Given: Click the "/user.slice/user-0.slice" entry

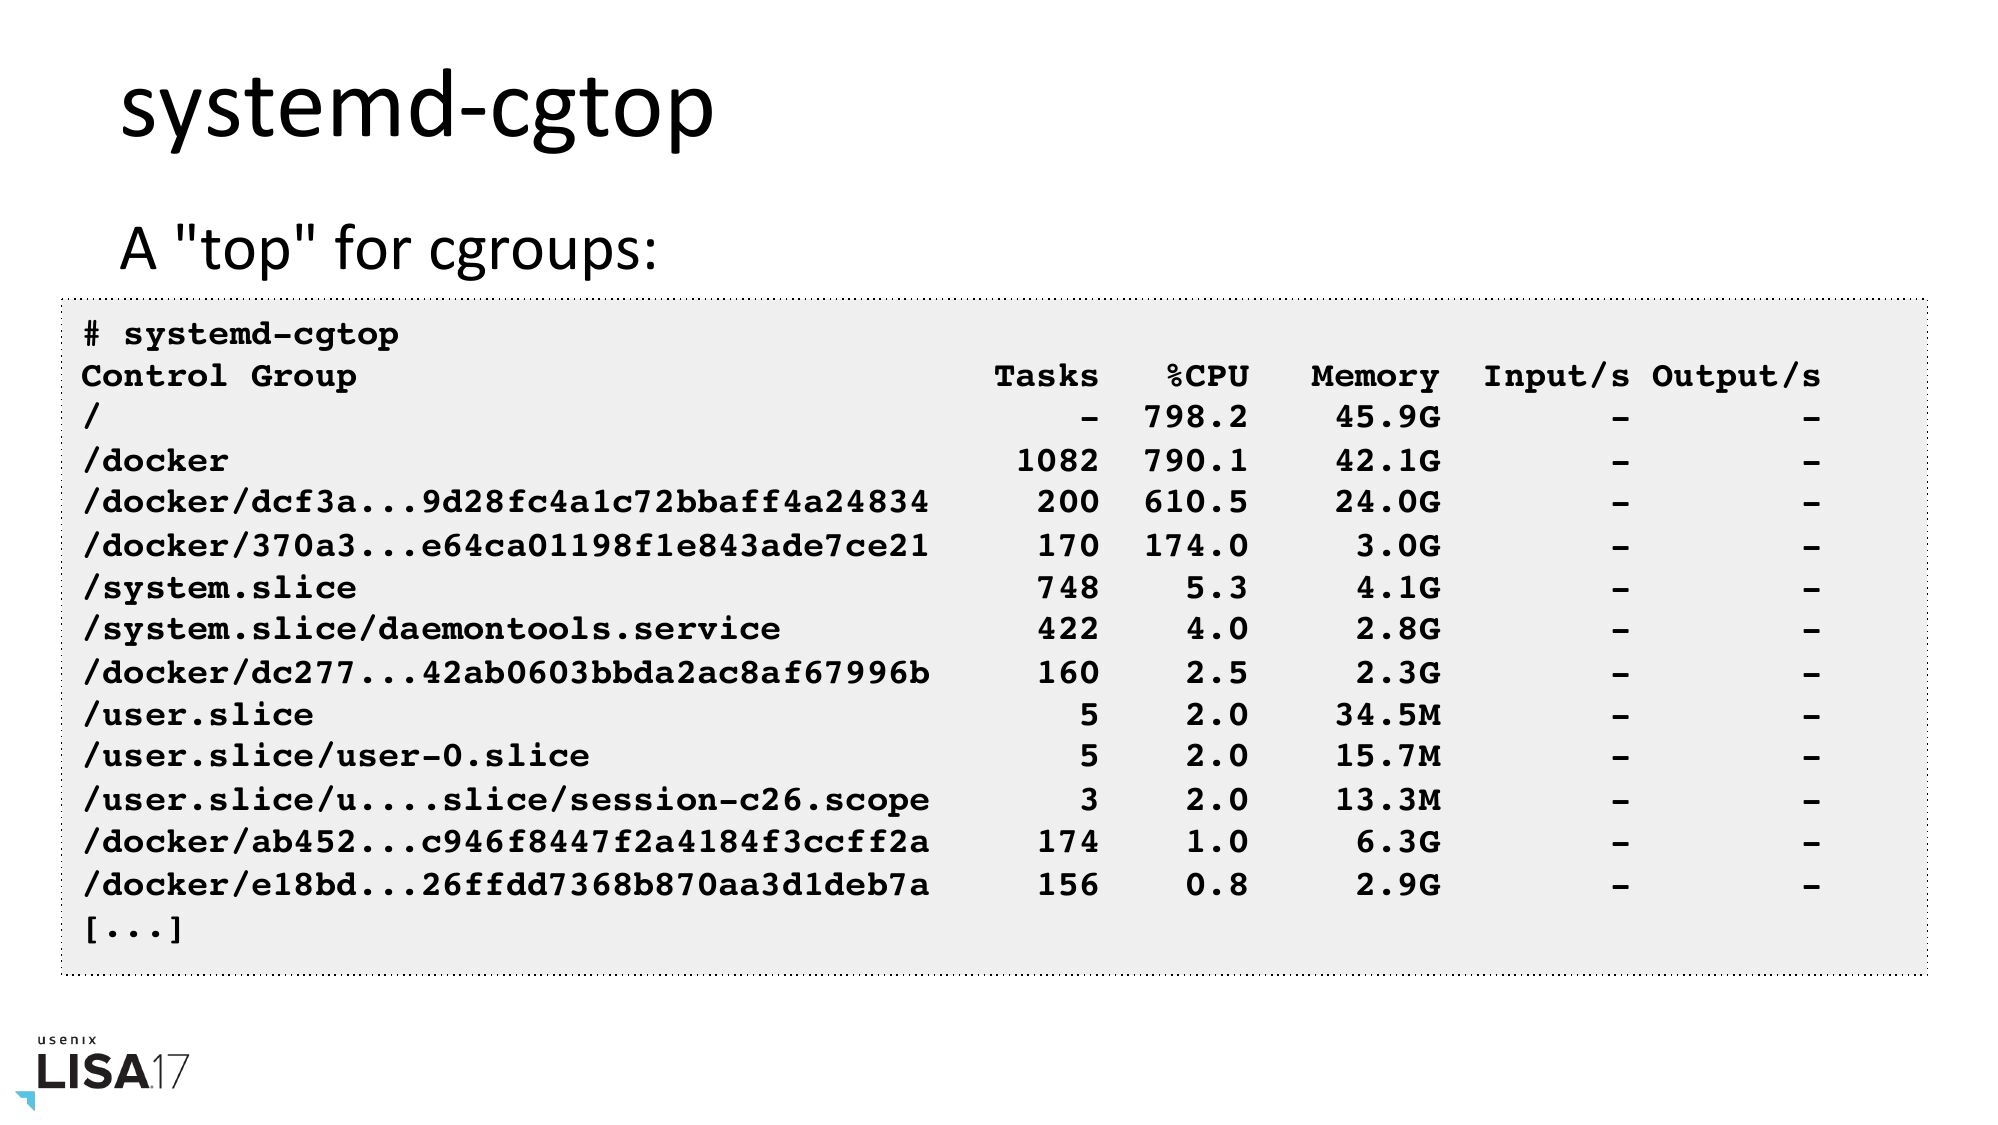Looking at the screenshot, I should click(x=336, y=756).
